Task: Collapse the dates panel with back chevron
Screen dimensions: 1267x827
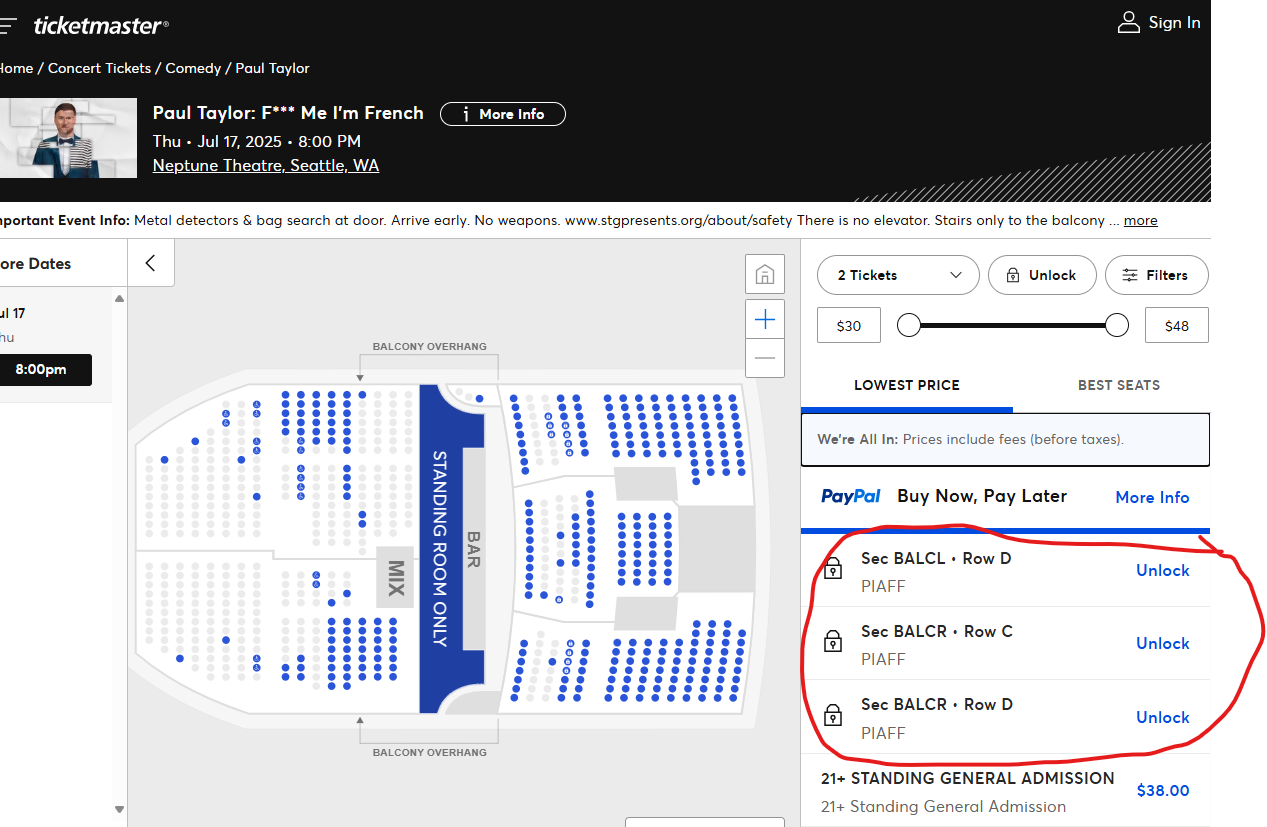Action: click(x=151, y=263)
